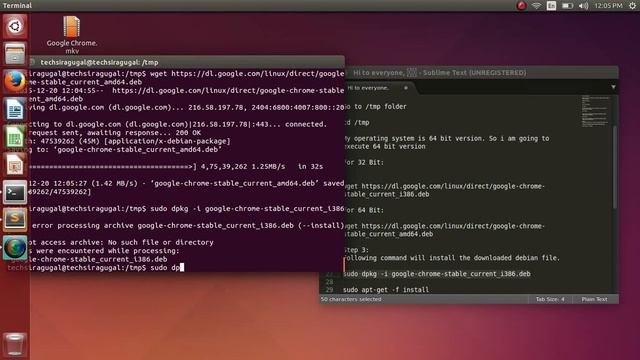Click the red recording indicator in top panel
This screenshot has height=360, width=640.
[521, 6]
